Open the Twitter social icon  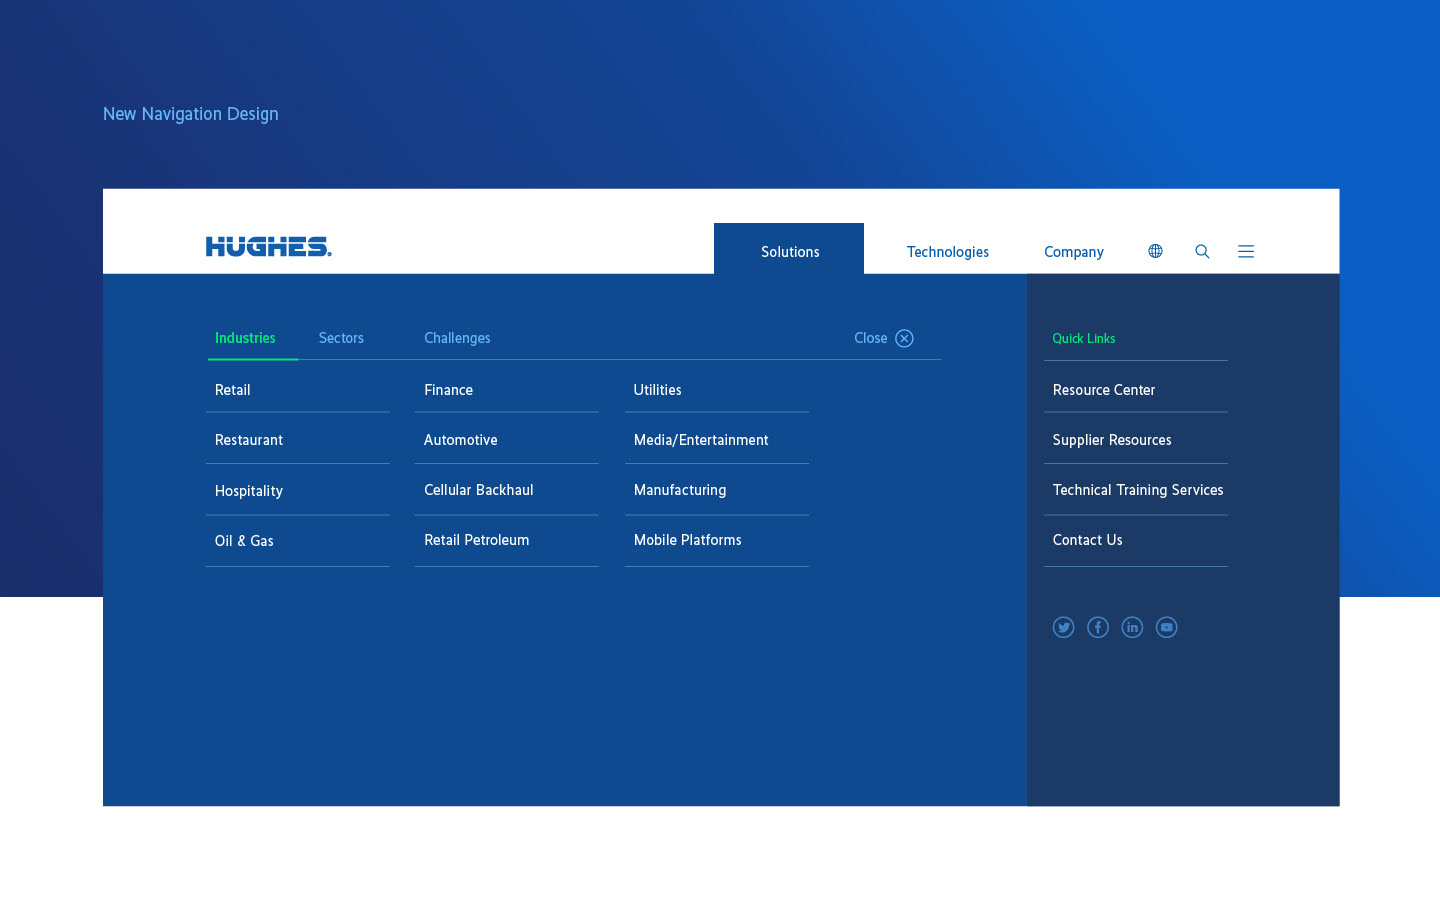[1063, 627]
